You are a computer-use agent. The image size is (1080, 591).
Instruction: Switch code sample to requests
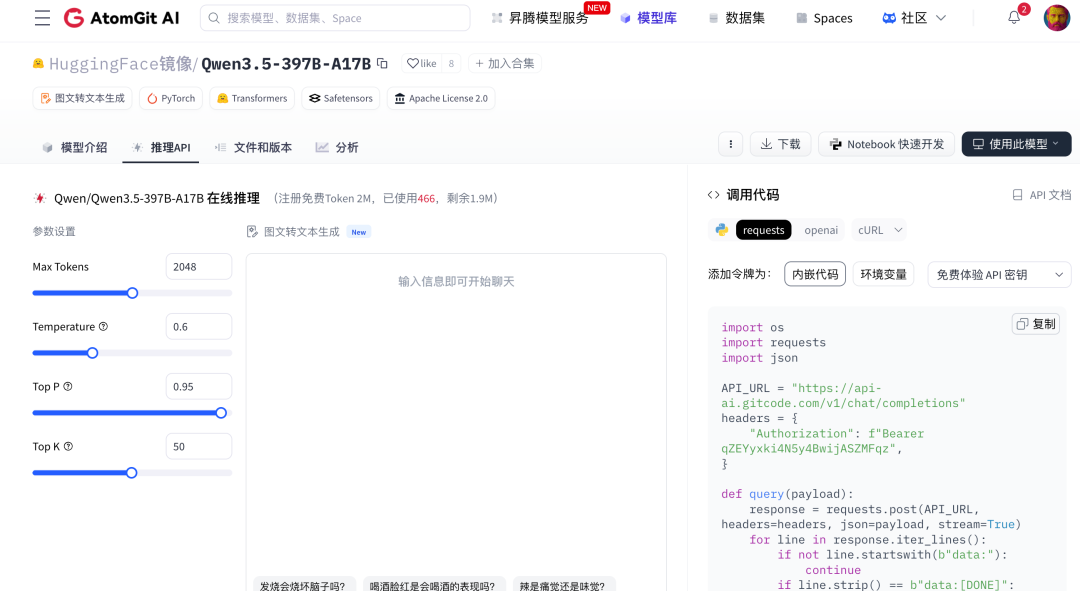(763, 230)
